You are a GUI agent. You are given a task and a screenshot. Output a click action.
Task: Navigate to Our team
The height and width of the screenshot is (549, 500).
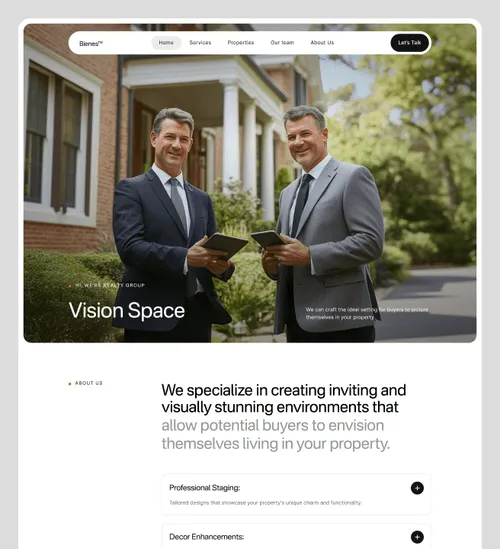[282, 43]
